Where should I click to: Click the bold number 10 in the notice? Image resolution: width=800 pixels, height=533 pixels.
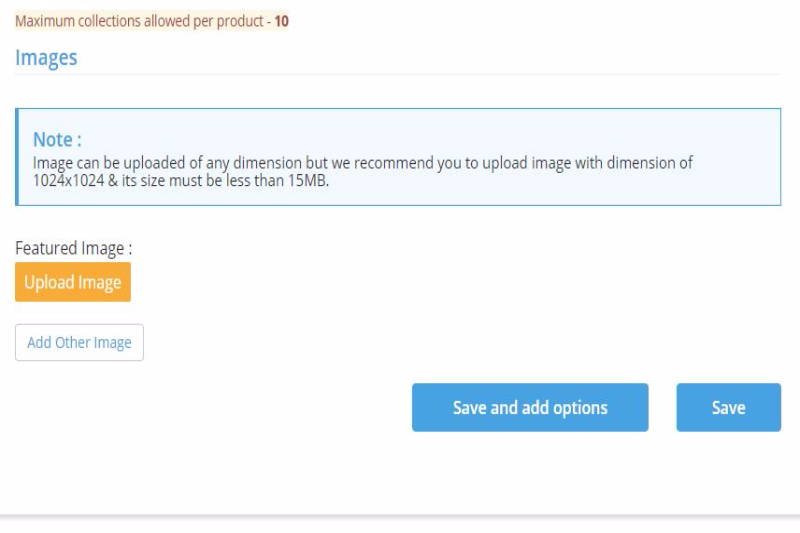pos(282,21)
